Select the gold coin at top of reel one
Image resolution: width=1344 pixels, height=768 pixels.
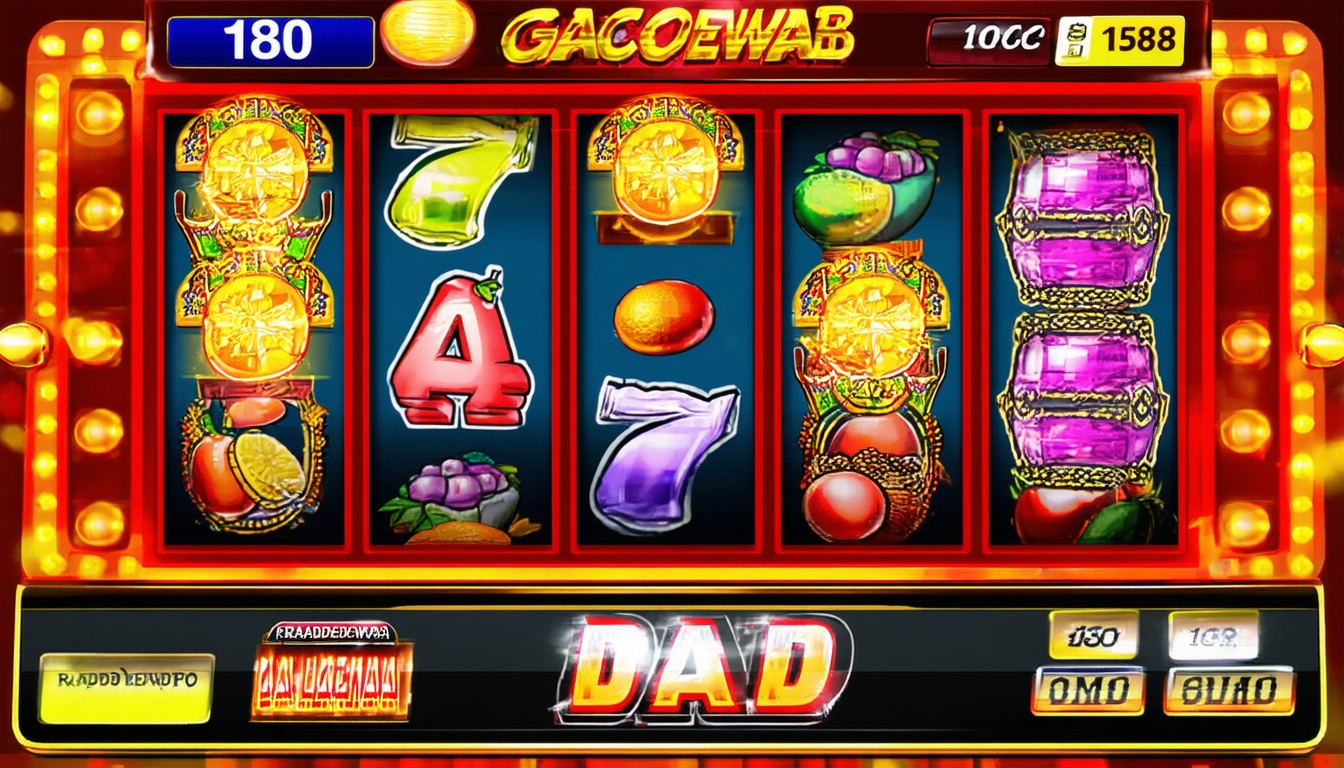tap(254, 168)
